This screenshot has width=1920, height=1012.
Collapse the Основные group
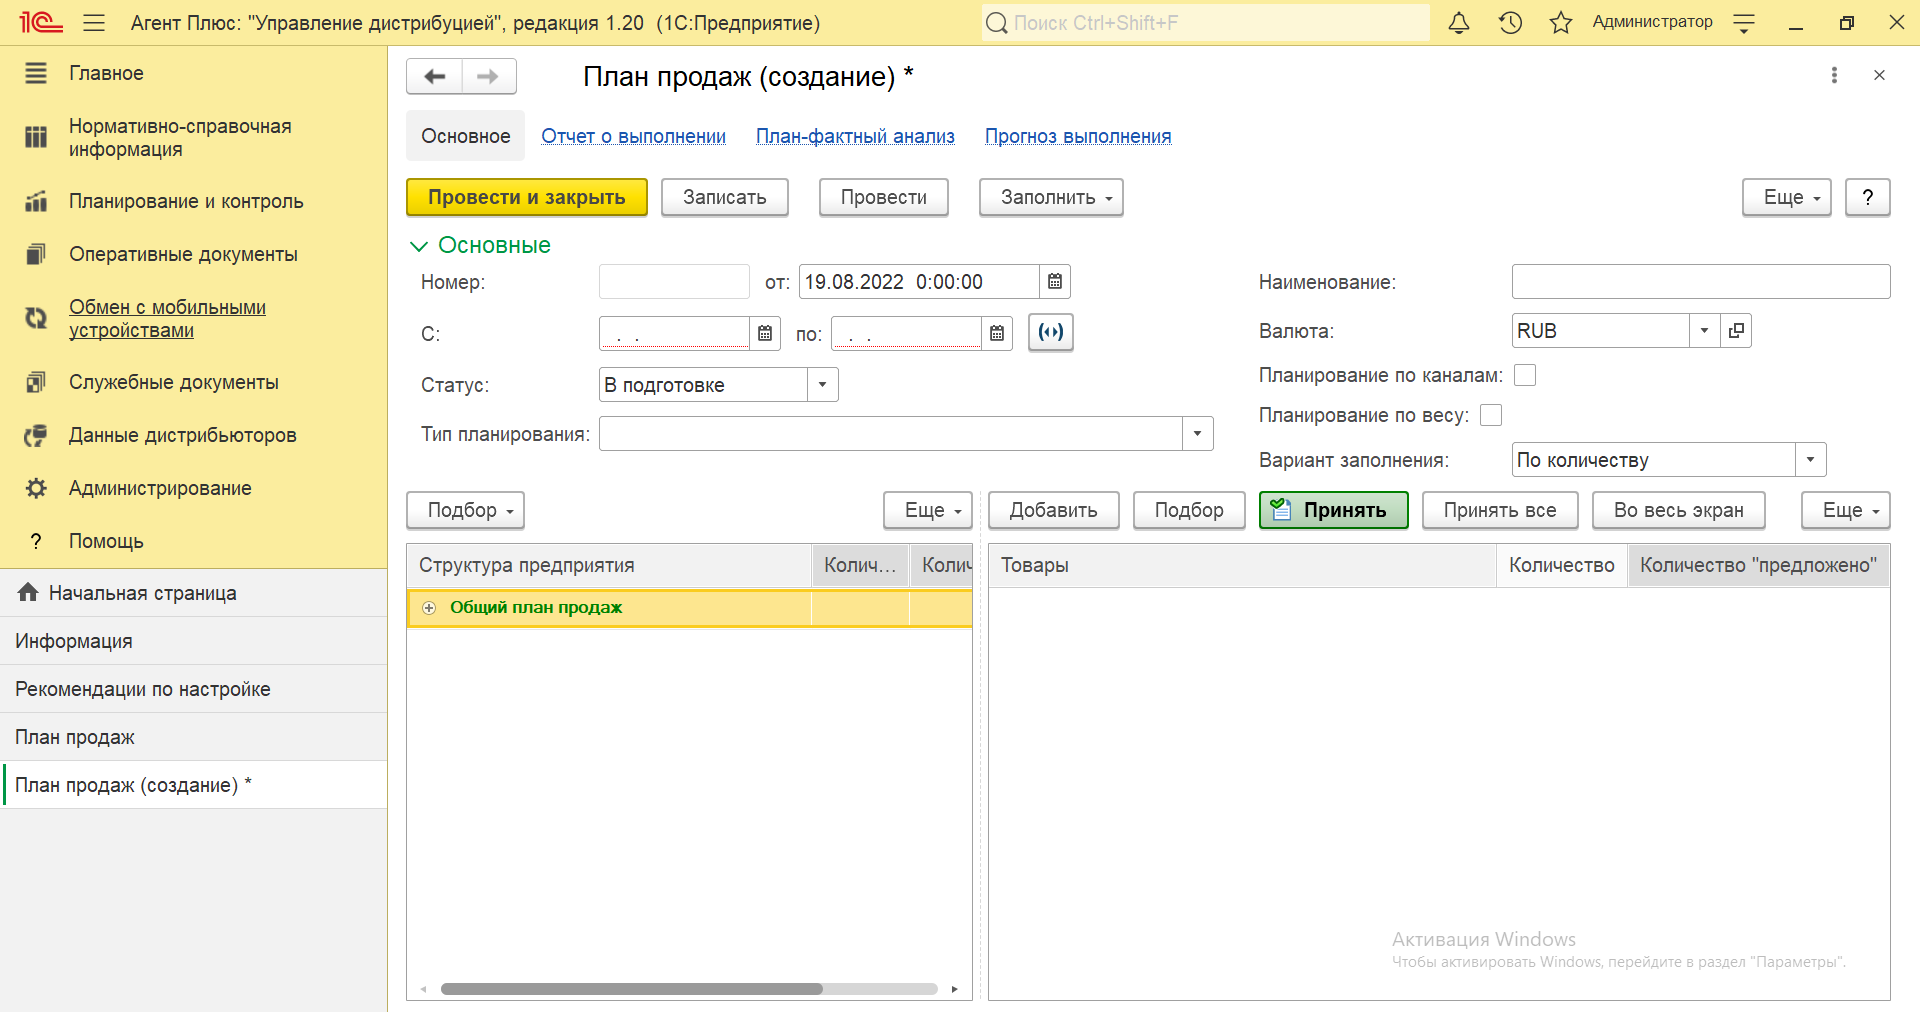coord(419,246)
